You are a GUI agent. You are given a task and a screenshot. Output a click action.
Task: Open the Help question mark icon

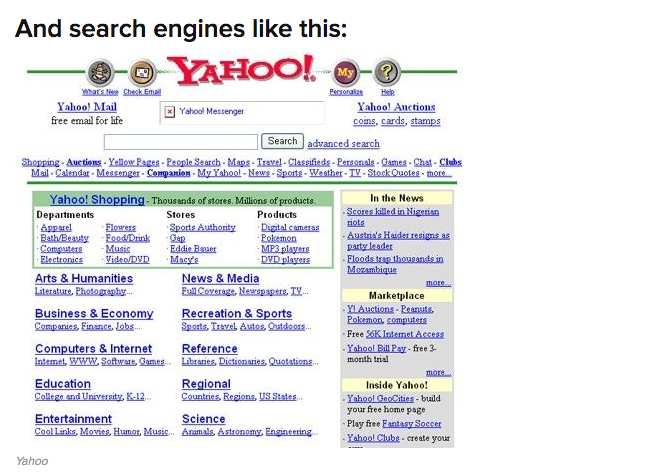388,72
